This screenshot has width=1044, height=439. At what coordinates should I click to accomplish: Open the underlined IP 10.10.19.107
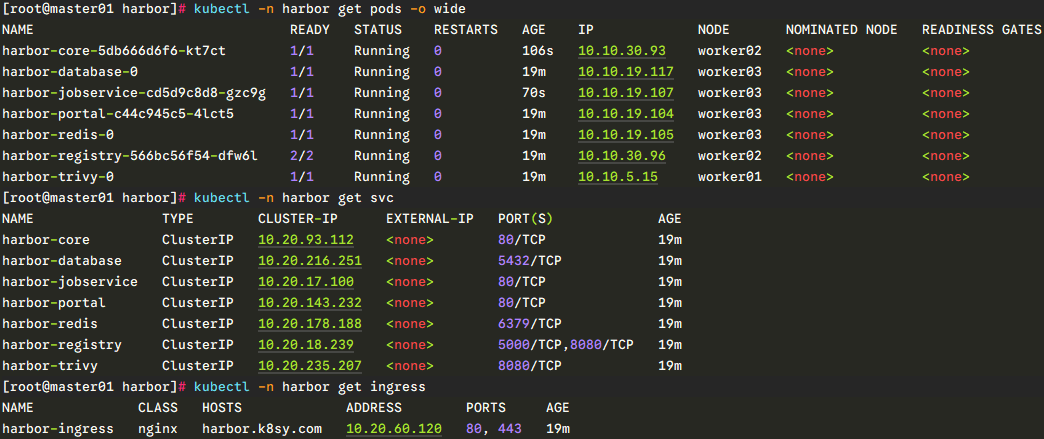(x=625, y=93)
